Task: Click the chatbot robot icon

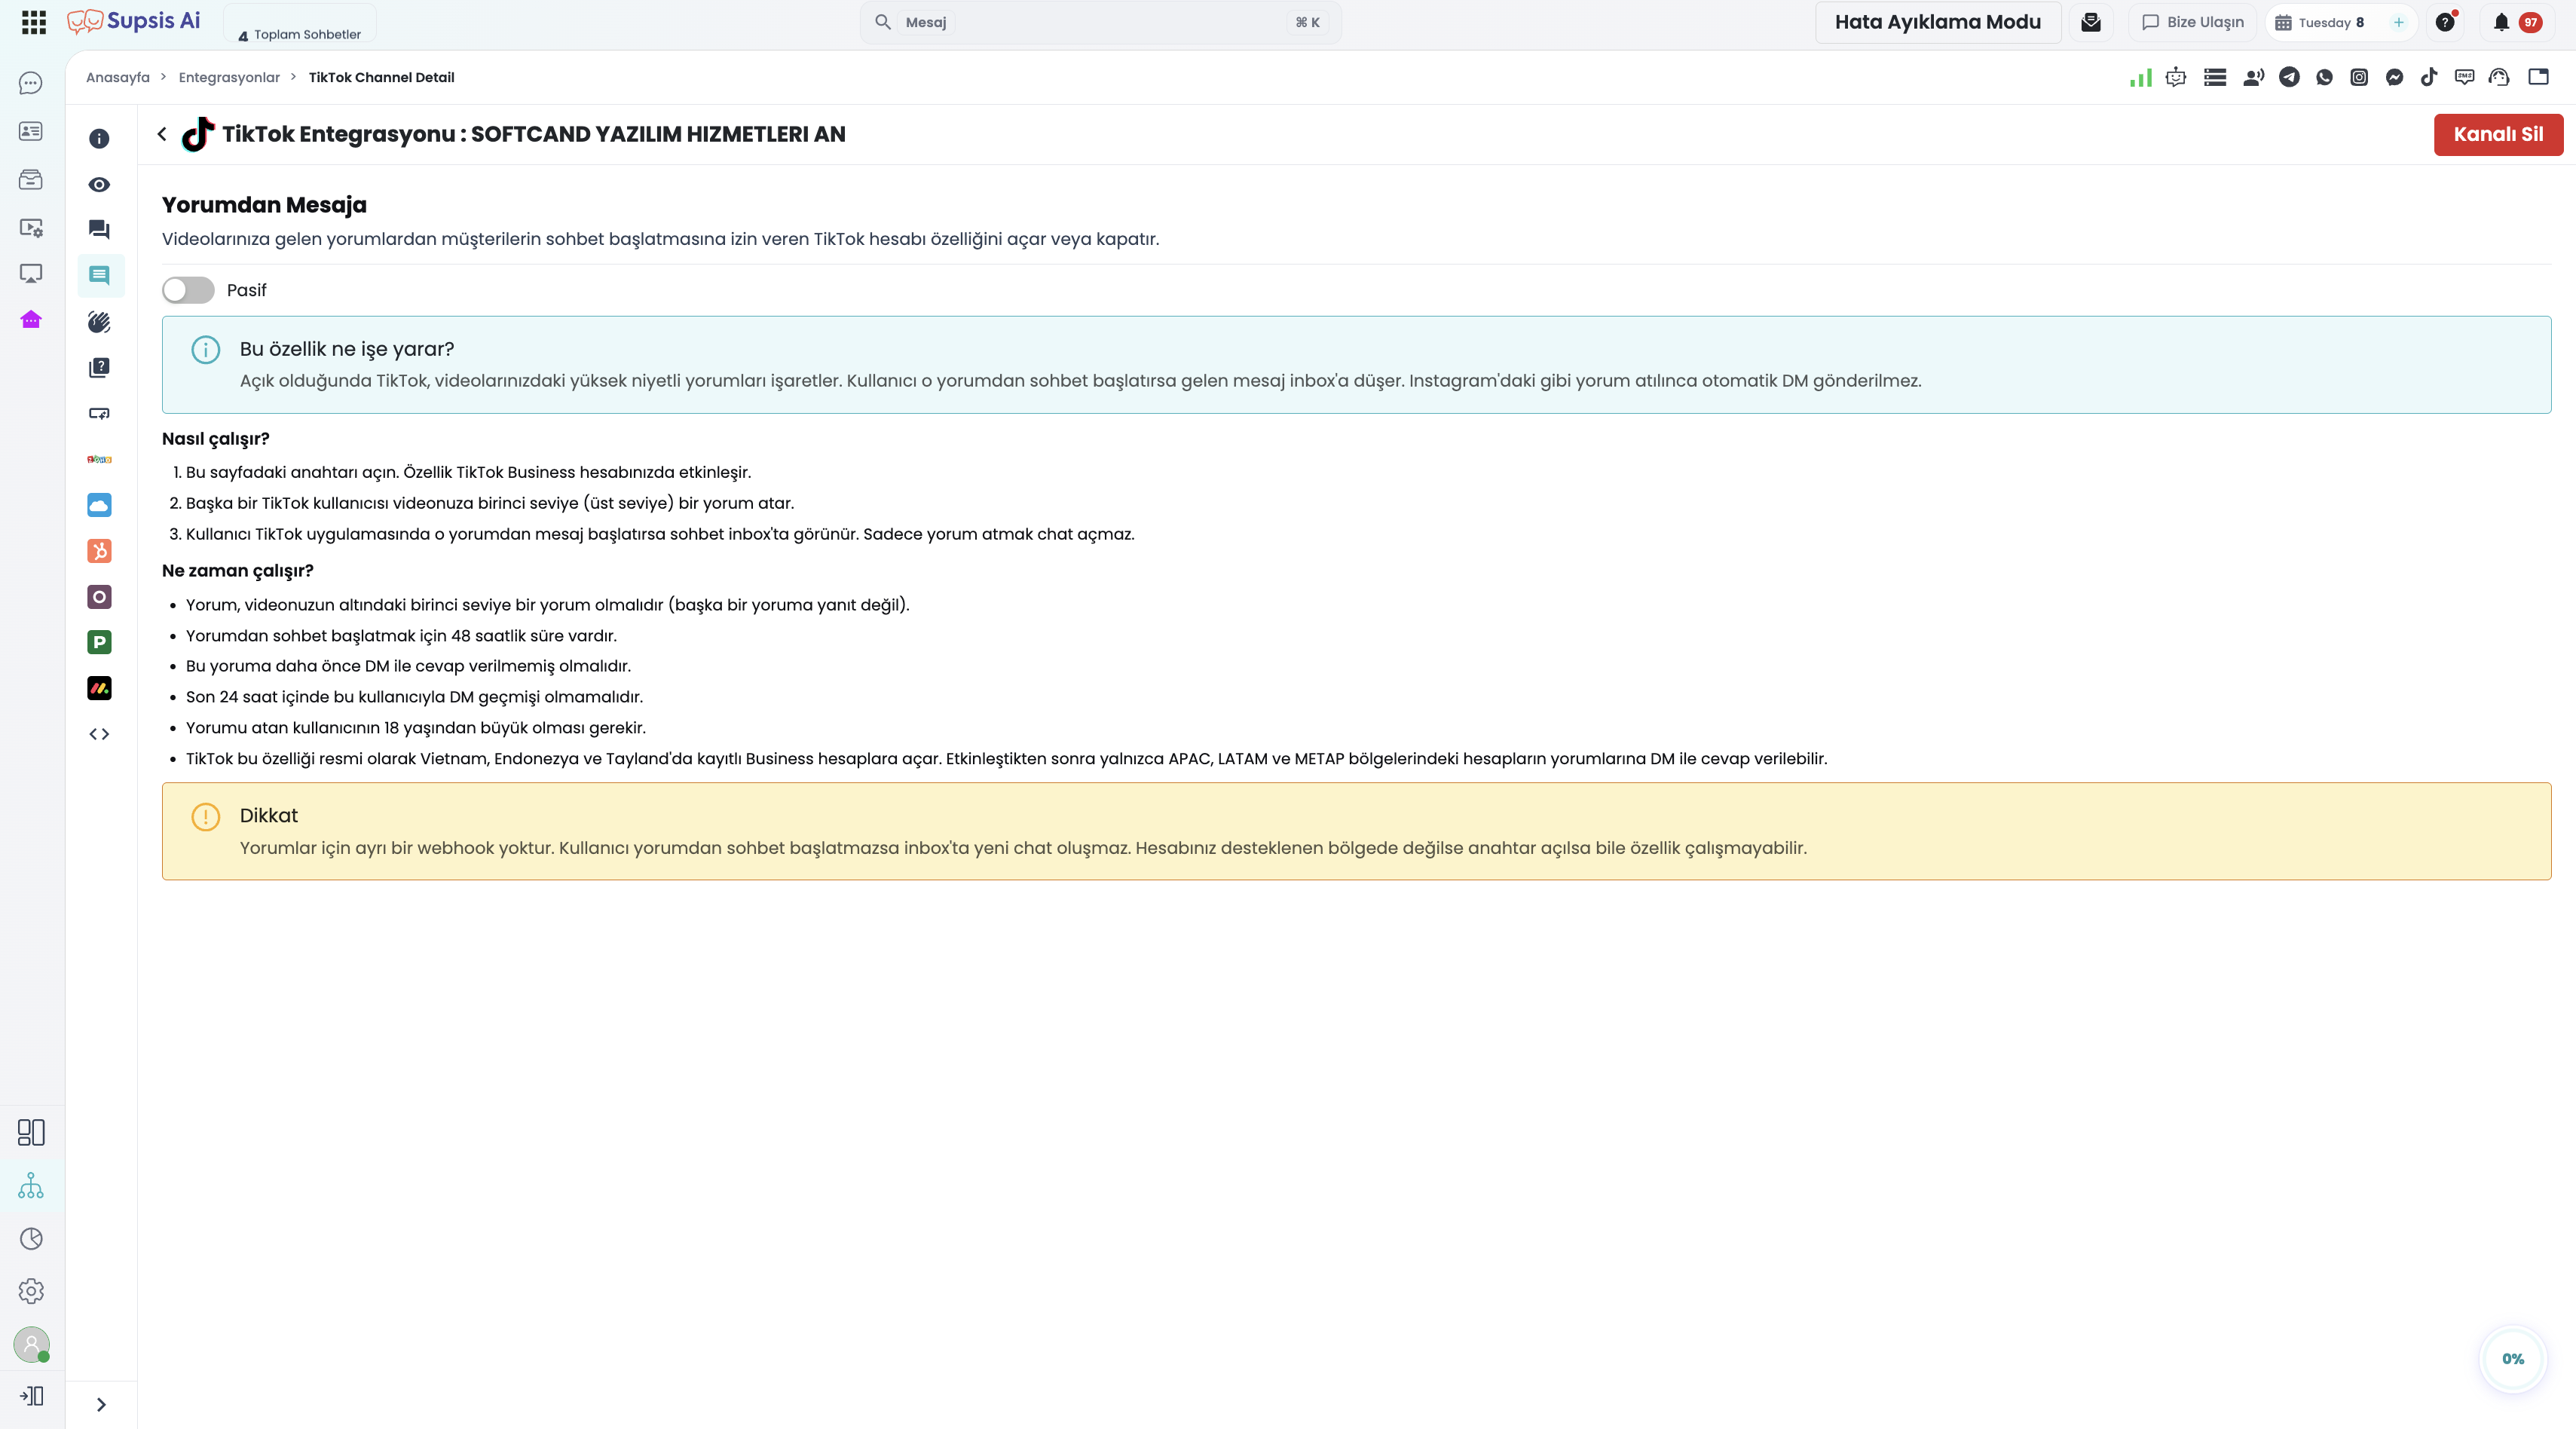Action: click(2176, 77)
